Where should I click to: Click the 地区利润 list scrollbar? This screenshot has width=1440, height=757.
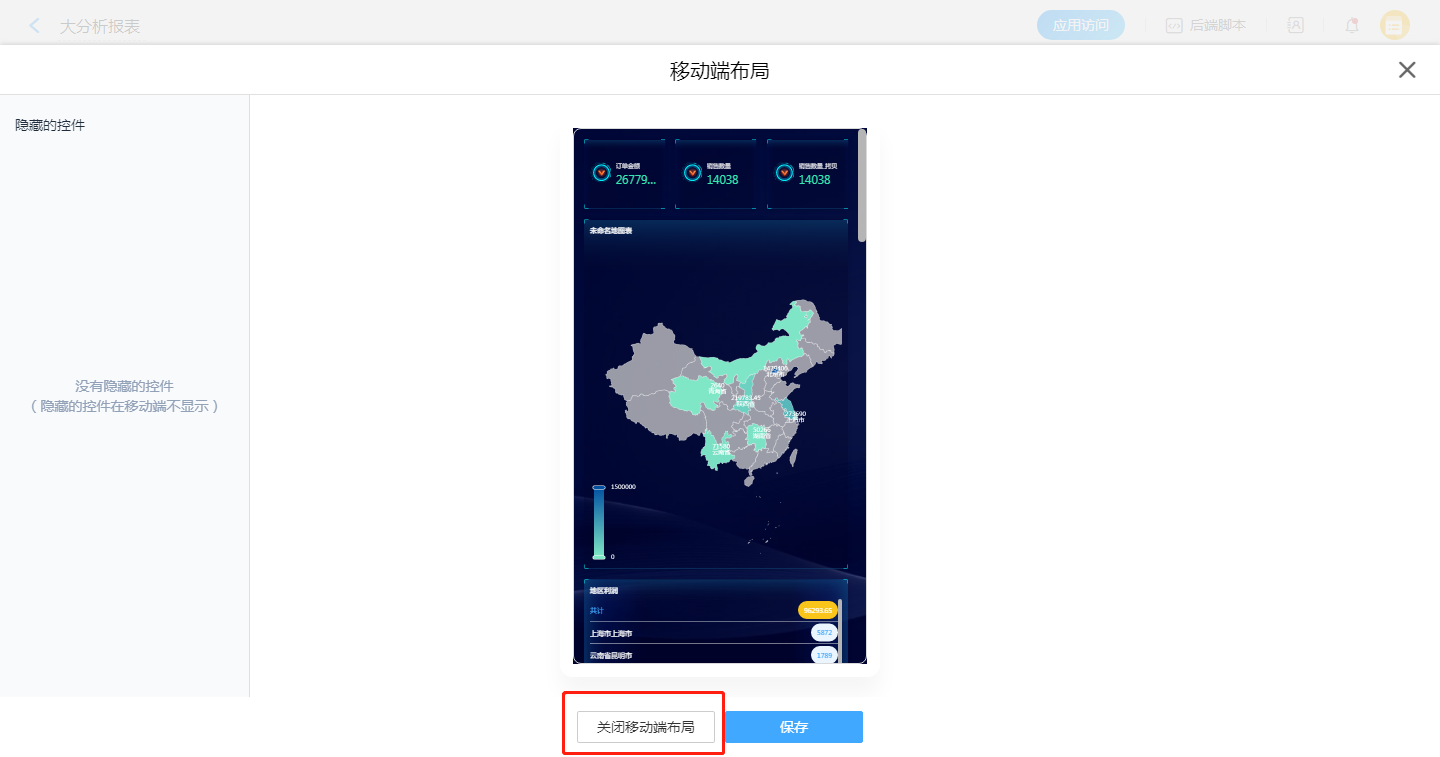coord(840,630)
